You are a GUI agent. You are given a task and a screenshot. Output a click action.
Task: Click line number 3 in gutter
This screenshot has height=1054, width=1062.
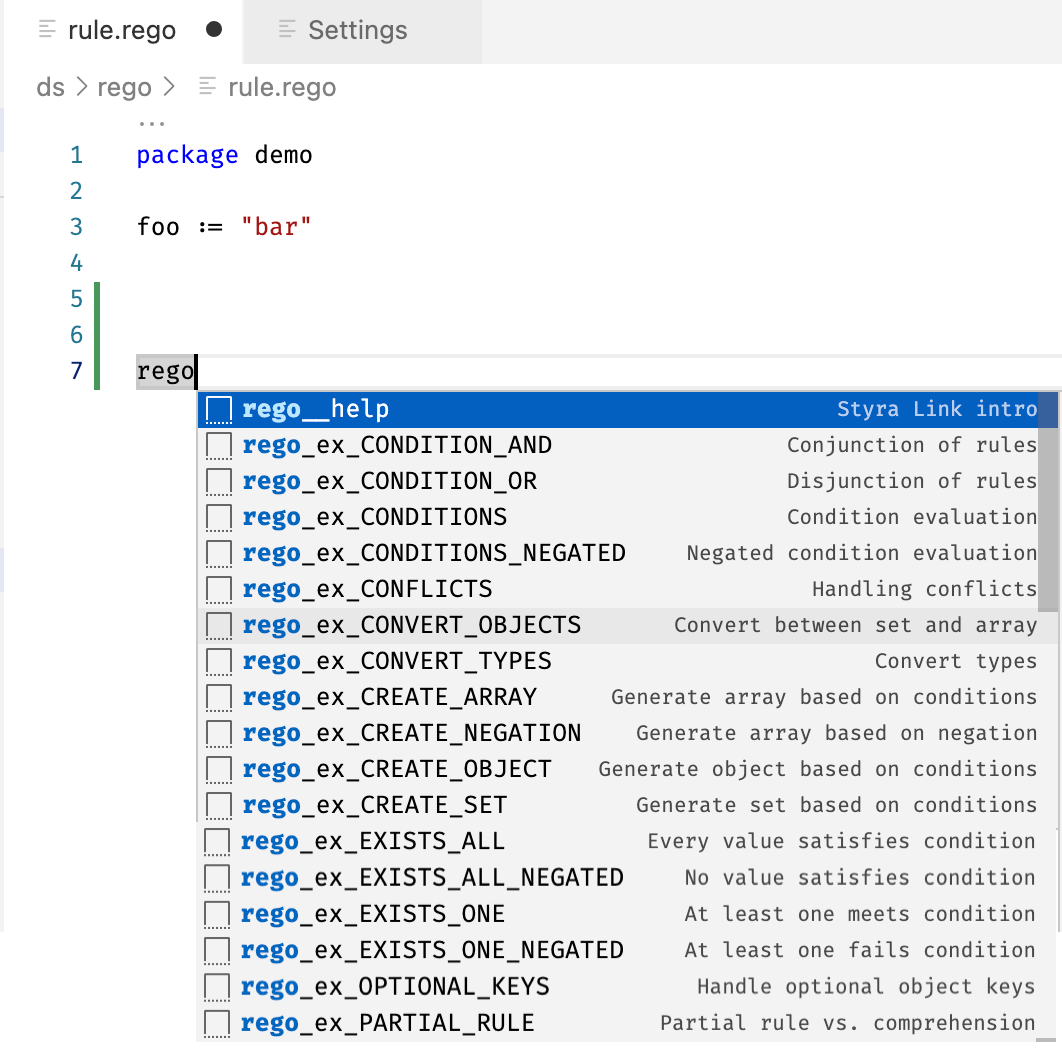pos(76,227)
